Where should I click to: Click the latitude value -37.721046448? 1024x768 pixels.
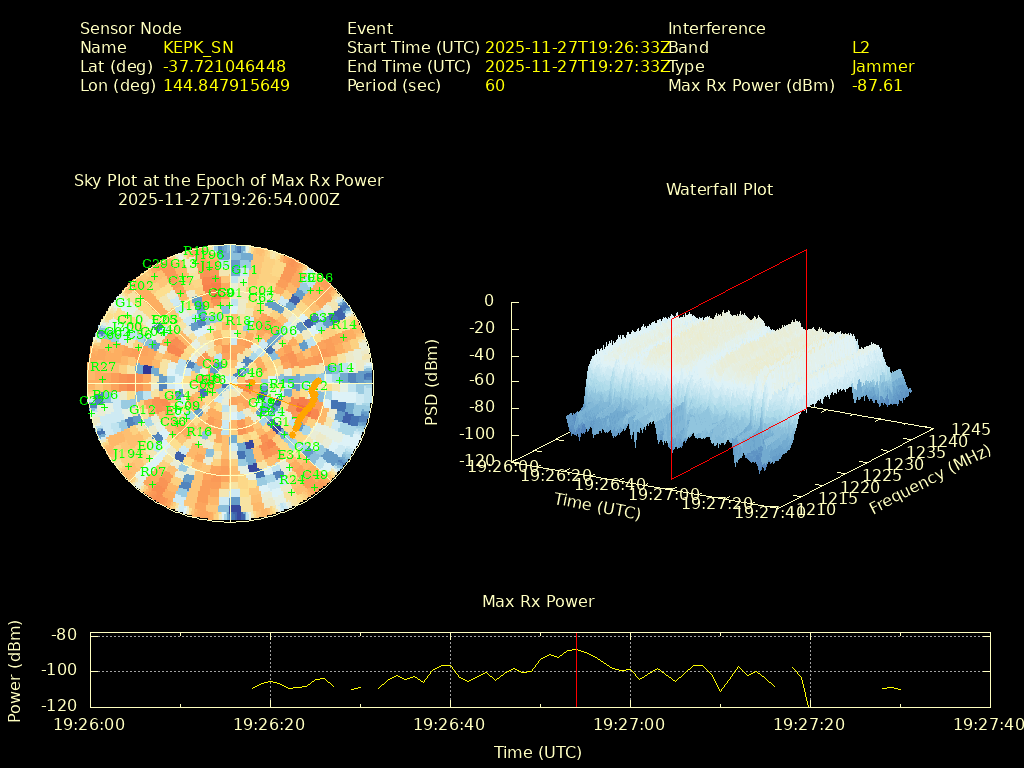click(x=225, y=67)
